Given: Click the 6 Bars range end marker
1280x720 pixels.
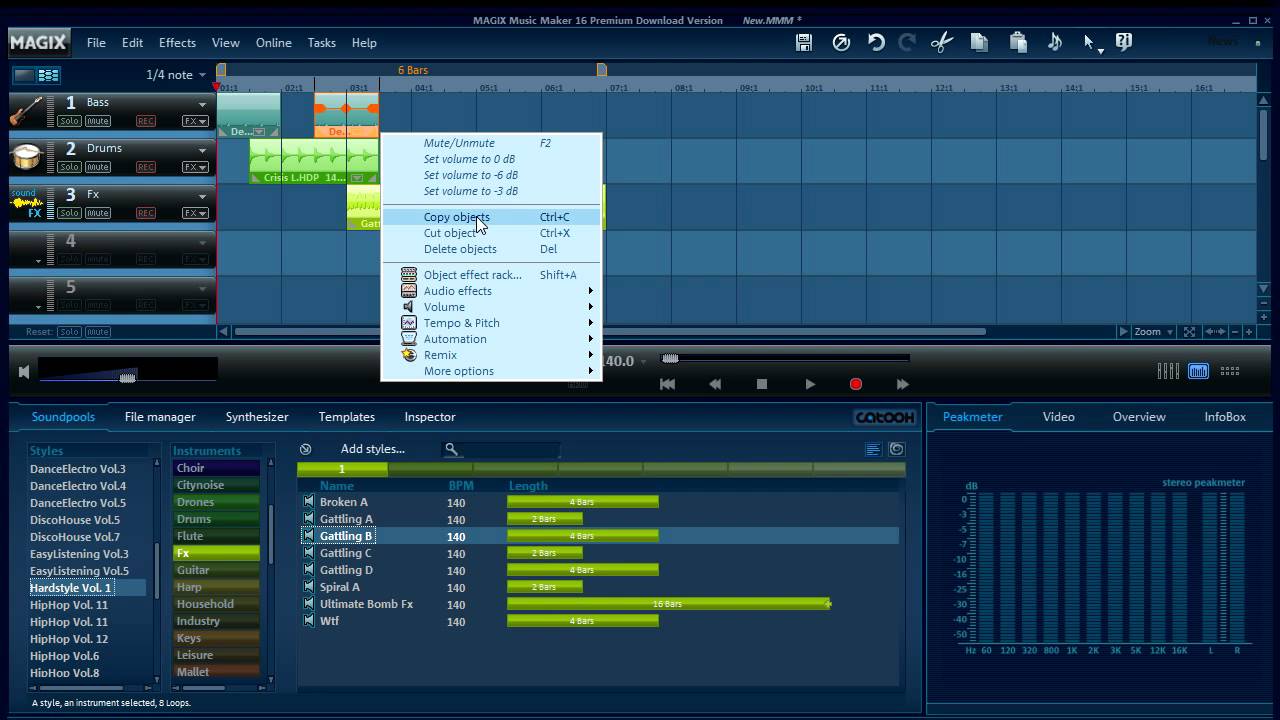Looking at the screenshot, I should [601, 70].
